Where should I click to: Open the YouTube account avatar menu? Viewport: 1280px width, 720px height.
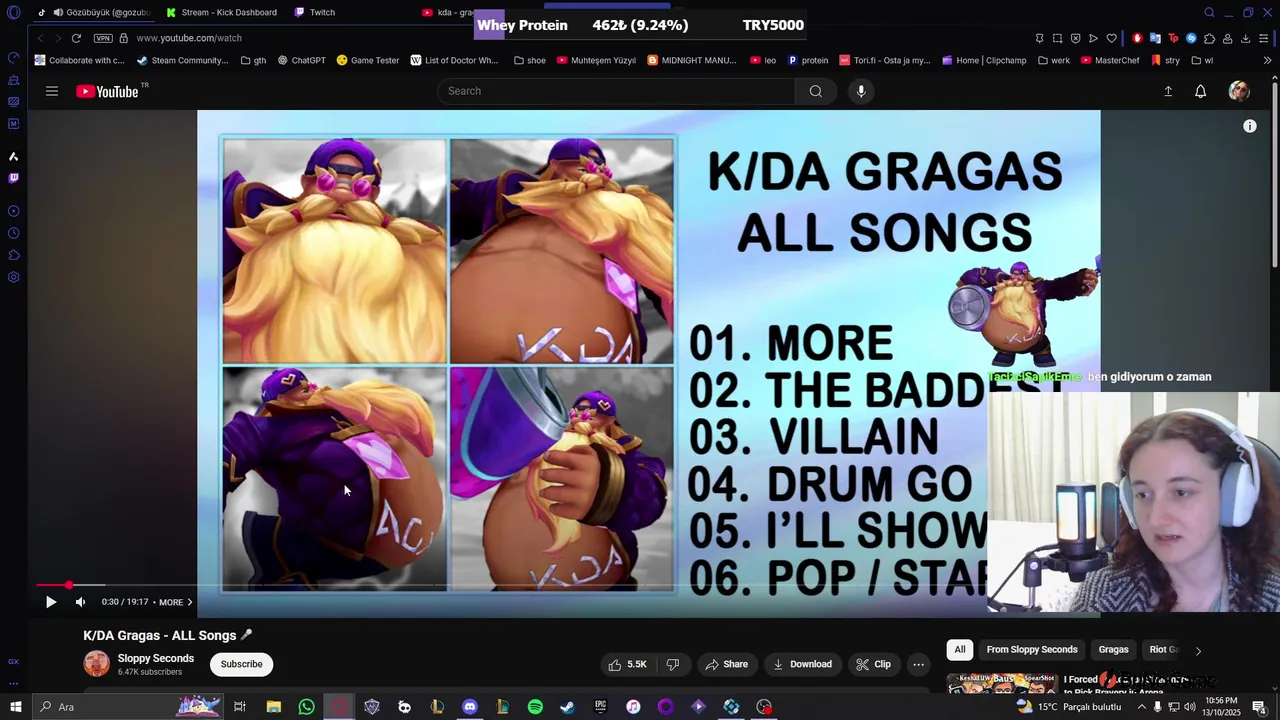pos(1239,91)
